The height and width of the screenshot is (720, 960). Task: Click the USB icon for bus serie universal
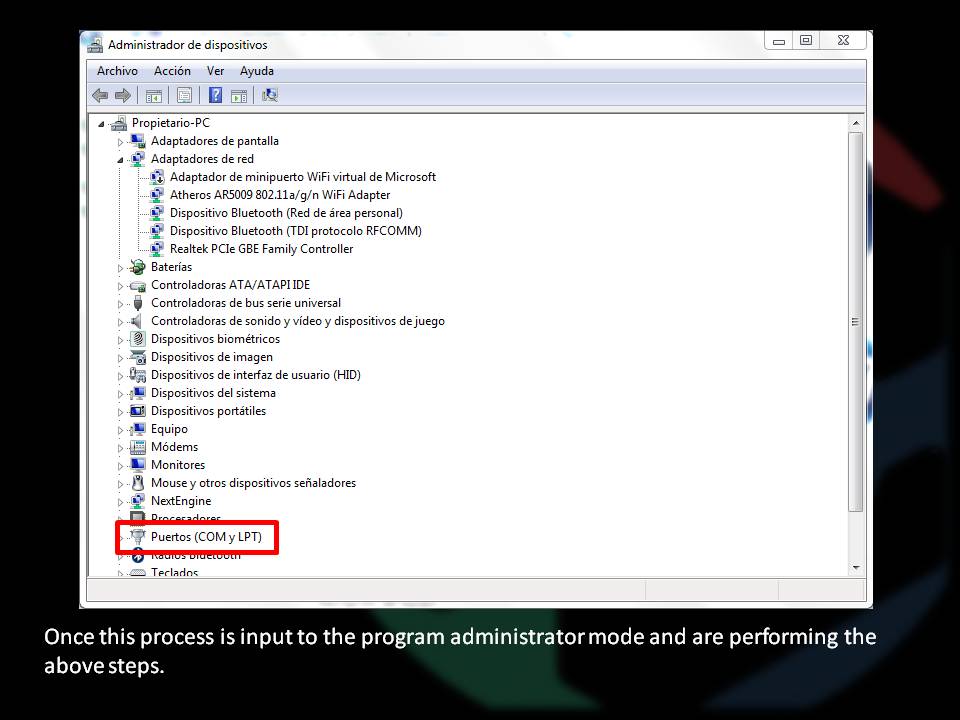pos(138,303)
